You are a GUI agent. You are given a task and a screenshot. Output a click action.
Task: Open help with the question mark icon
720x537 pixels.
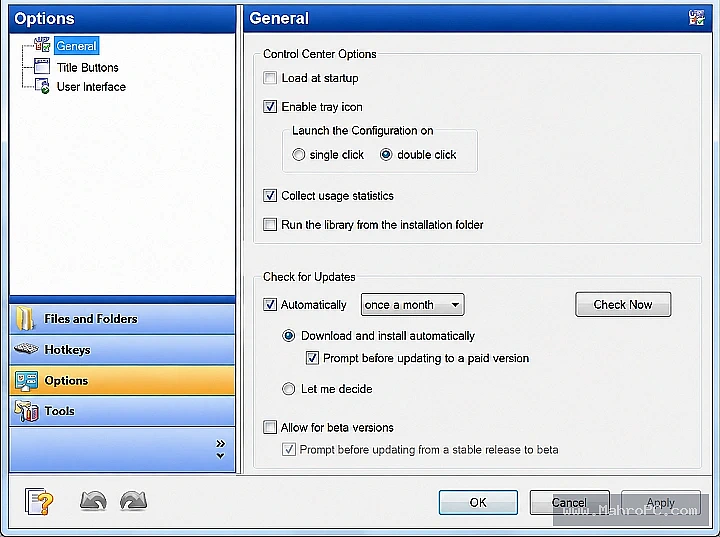click(x=39, y=501)
